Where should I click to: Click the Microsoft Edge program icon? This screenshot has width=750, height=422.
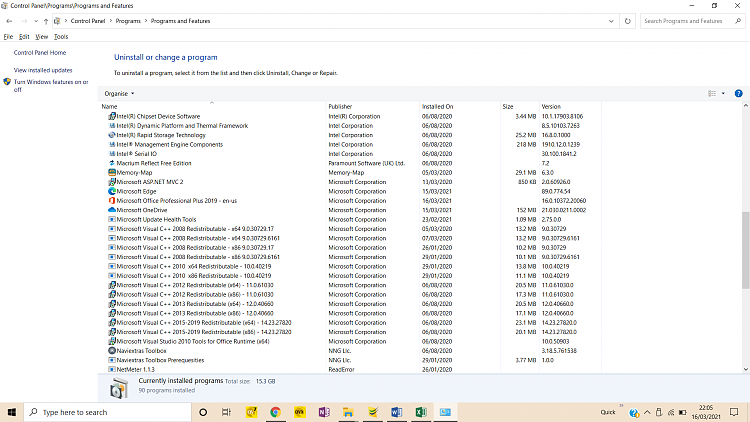coord(111,191)
